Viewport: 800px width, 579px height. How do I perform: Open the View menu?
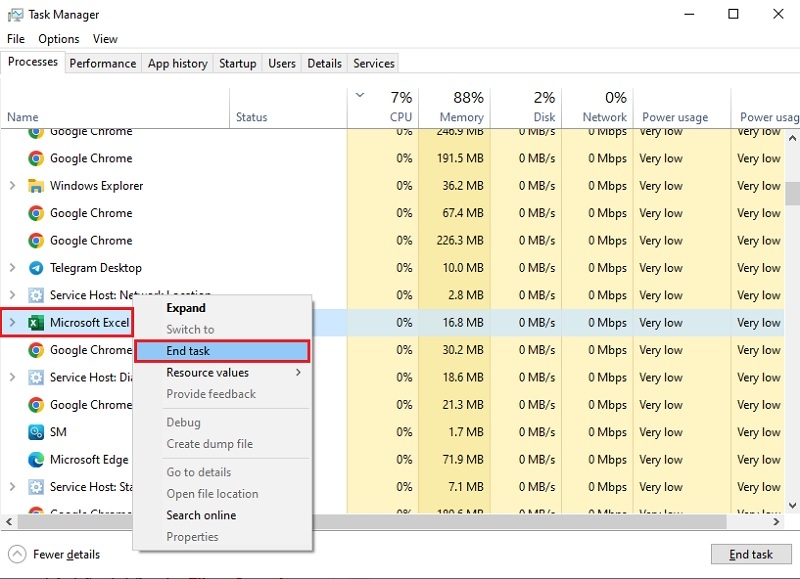point(105,39)
